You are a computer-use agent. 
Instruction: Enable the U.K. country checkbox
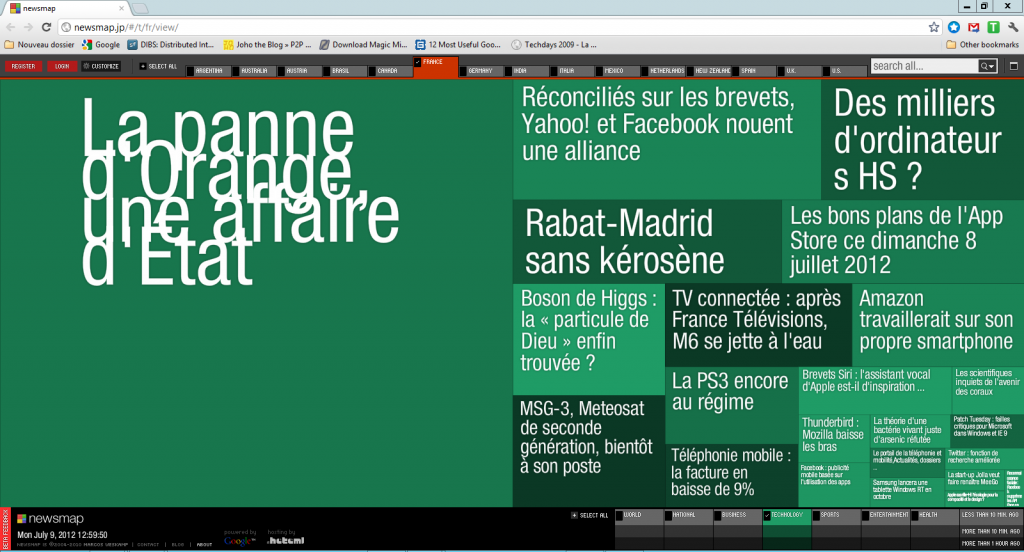(781, 71)
